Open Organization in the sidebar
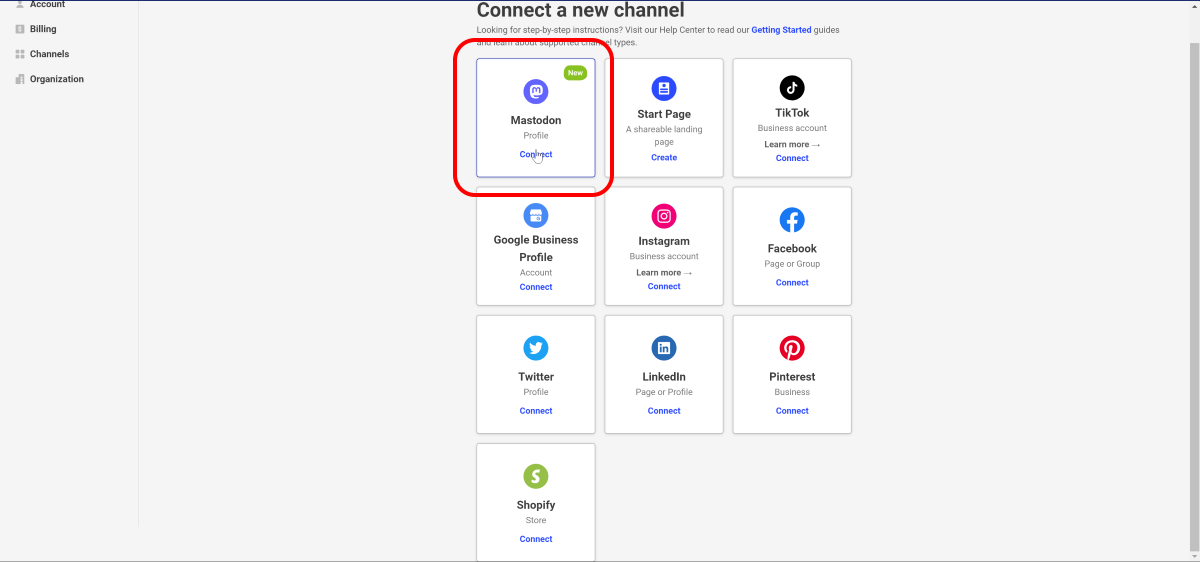 pyautogui.click(x=57, y=79)
